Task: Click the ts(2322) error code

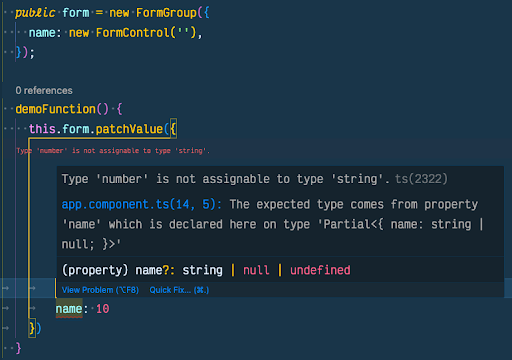Action: 421,179
